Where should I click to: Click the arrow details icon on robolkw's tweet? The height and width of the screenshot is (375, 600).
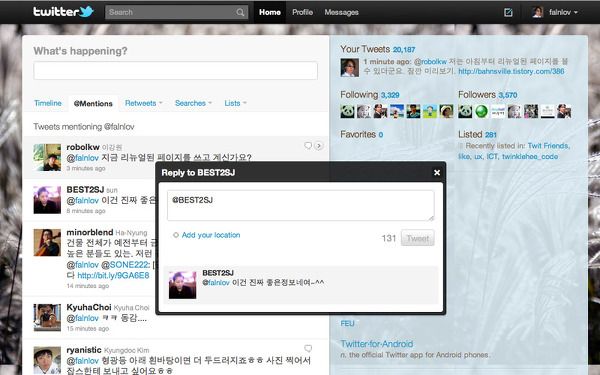pos(318,146)
